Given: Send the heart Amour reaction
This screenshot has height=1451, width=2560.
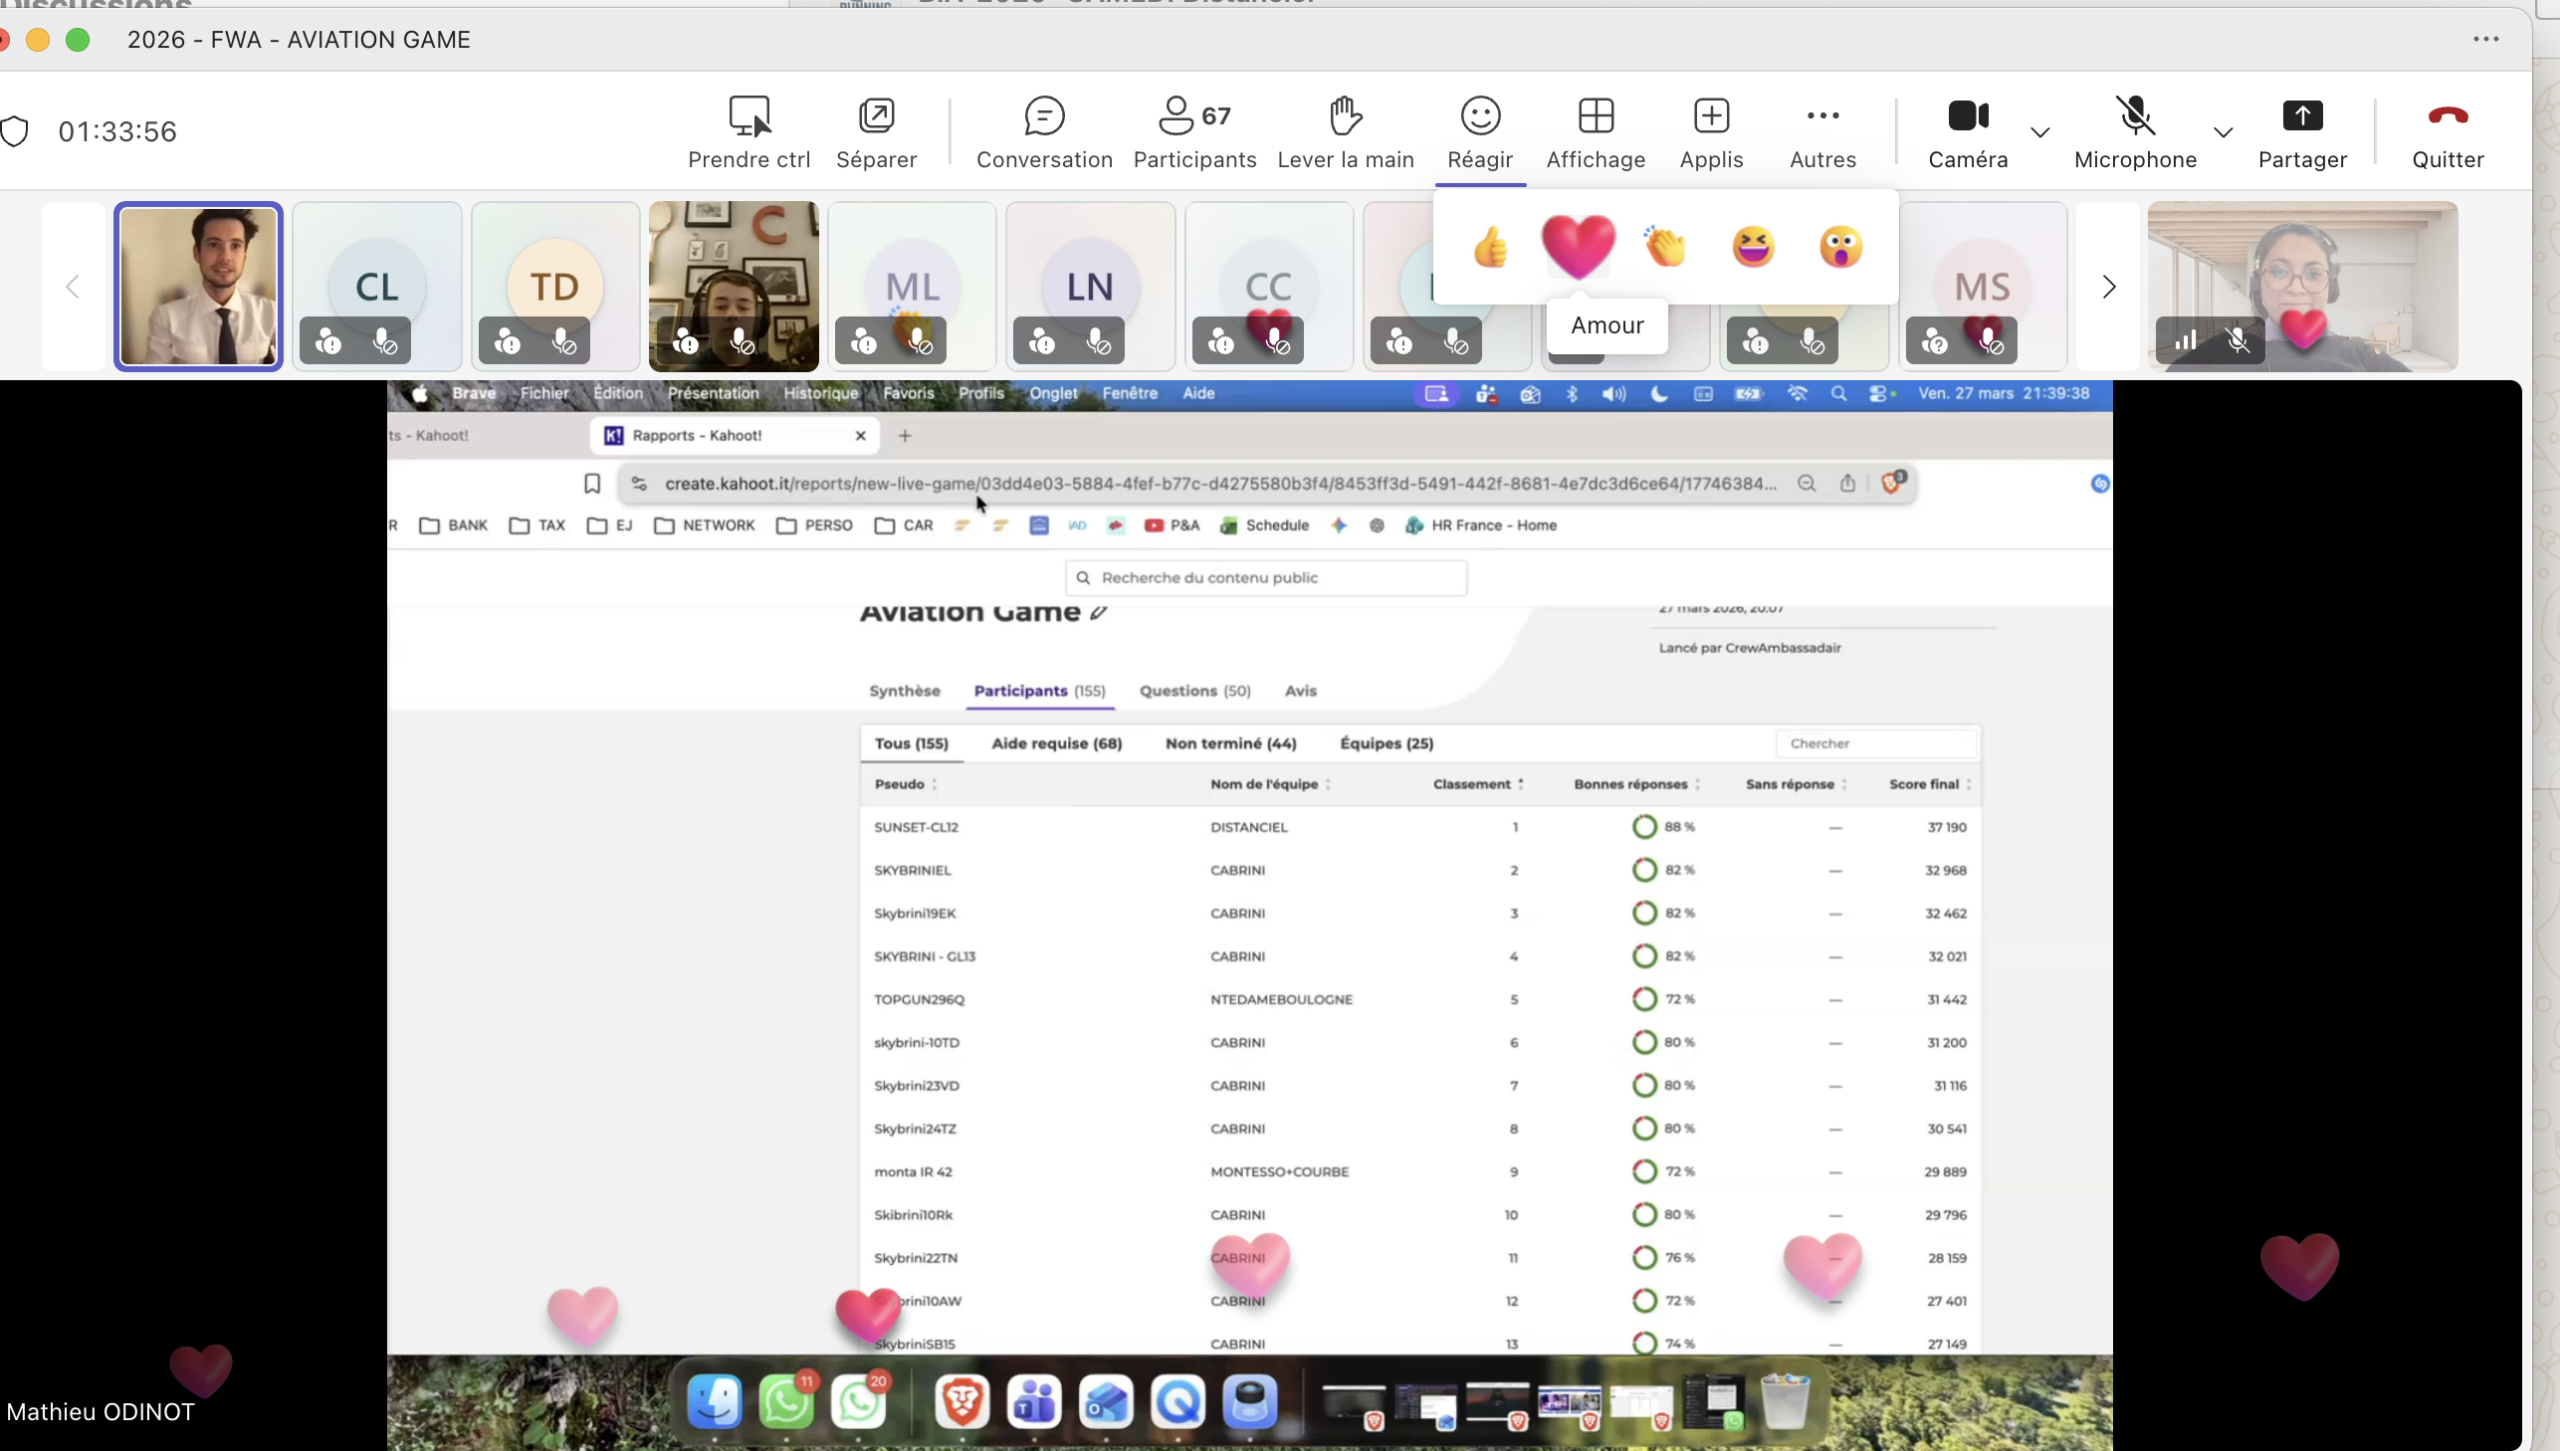Looking at the screenshot, I should tap(1577, 246).
